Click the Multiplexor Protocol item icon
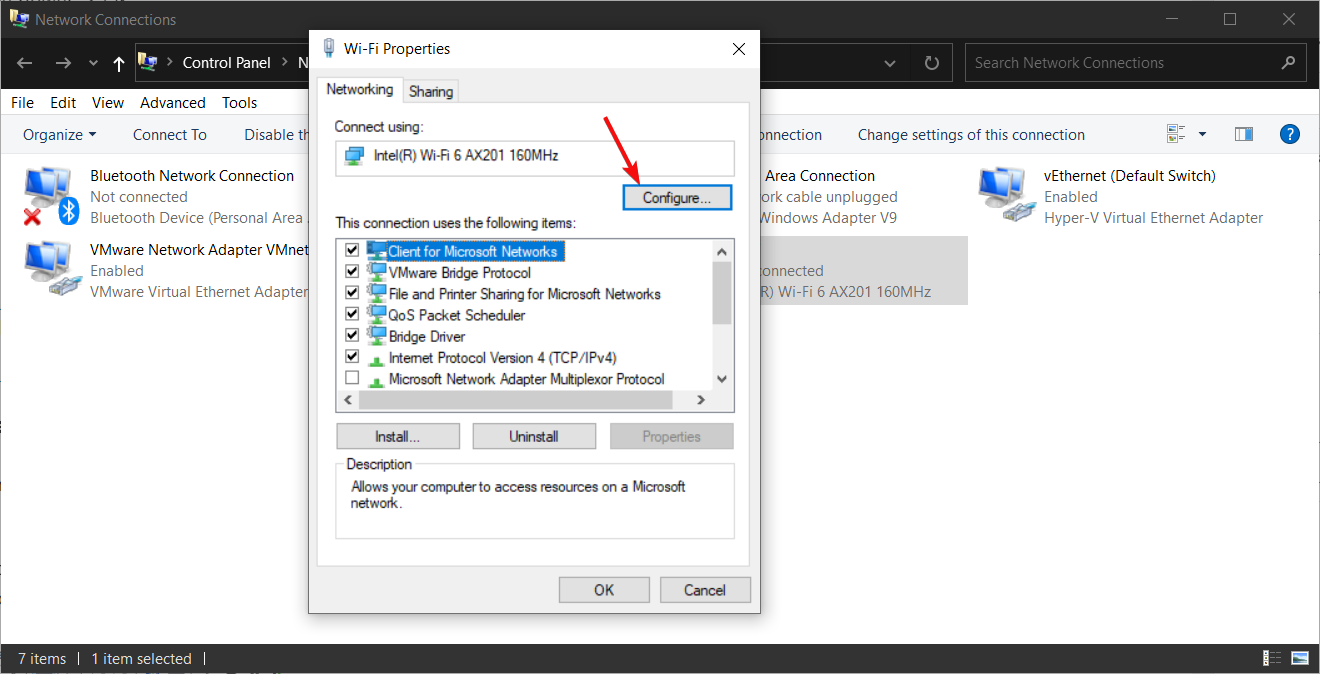The height and width of the screenshot is (674, 1320). [376, 380]
